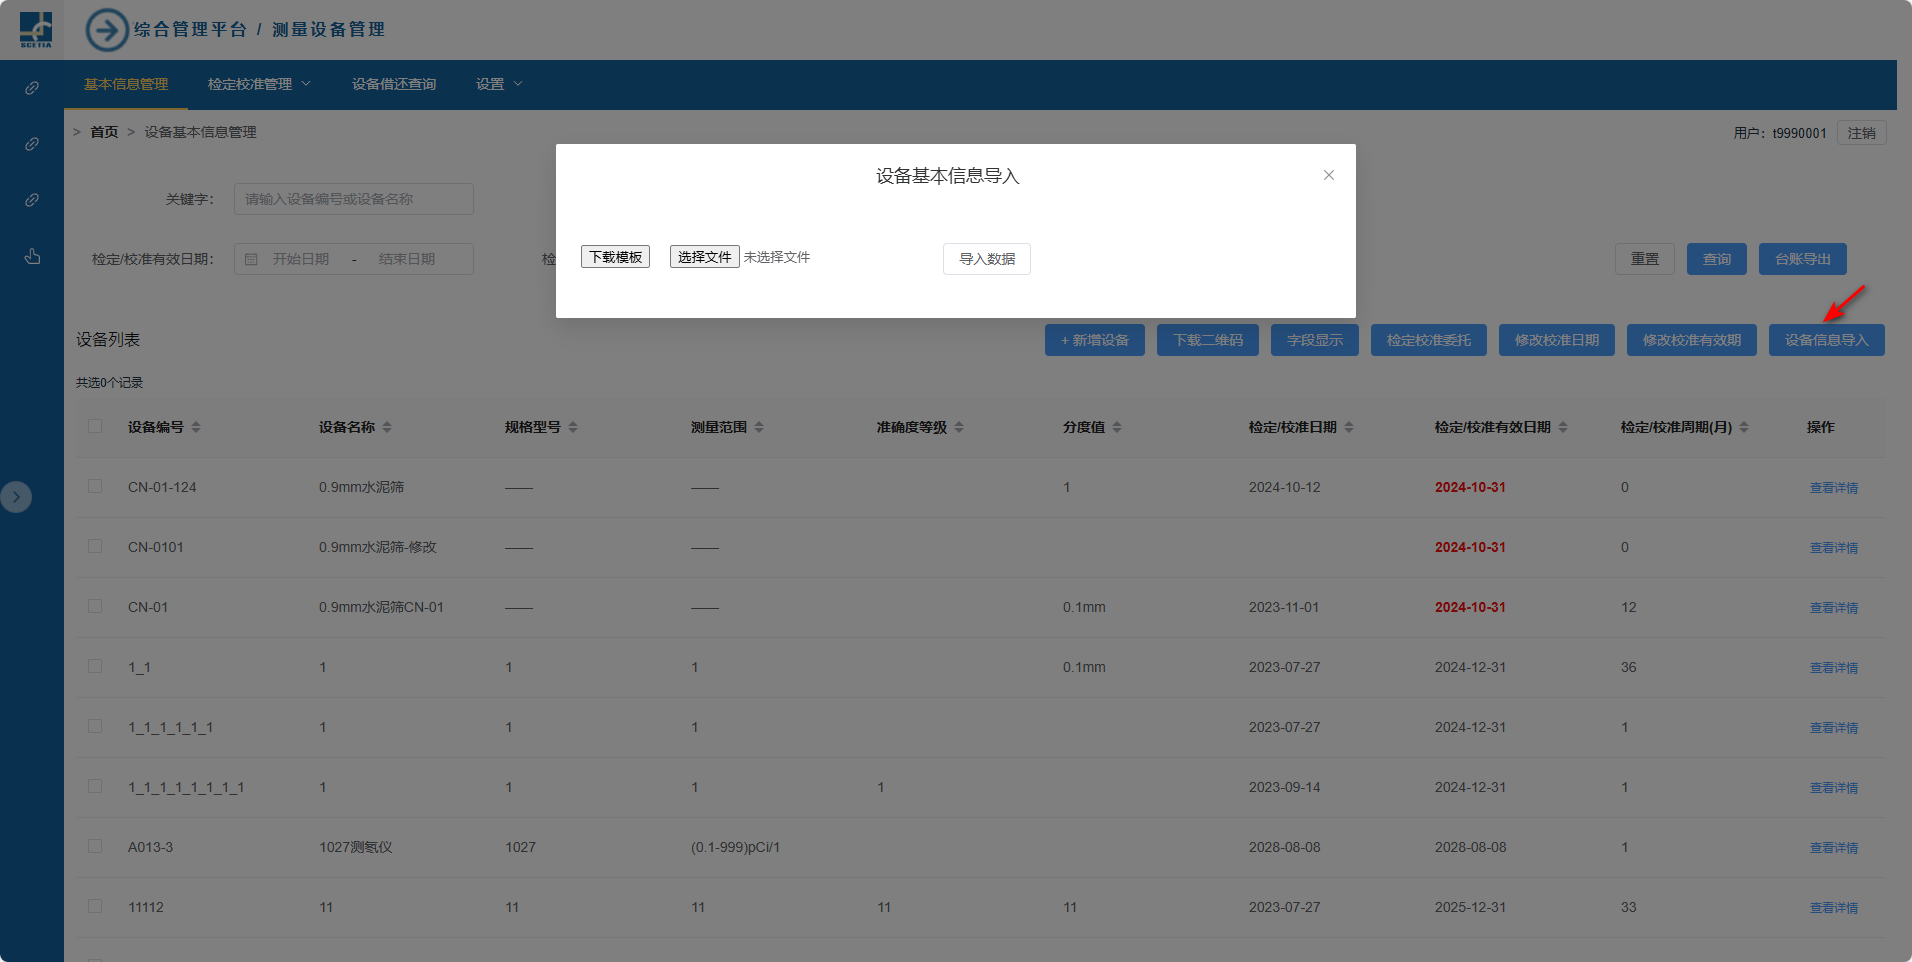1912x962 pixels.
Task: Sort table by 设备编号 column arrows
Action: (196, 427)
